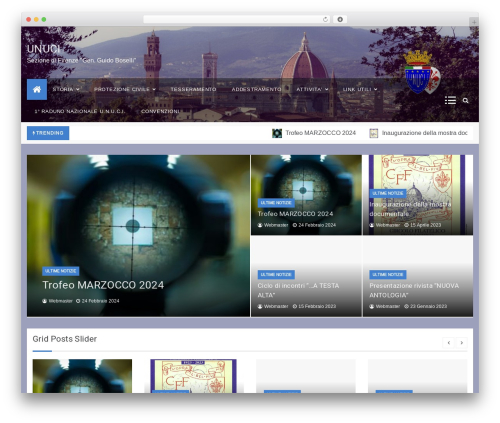Expand the ATTIVITA' dropdown menu
The image size is (500, 423).
(x=312, y=89)
